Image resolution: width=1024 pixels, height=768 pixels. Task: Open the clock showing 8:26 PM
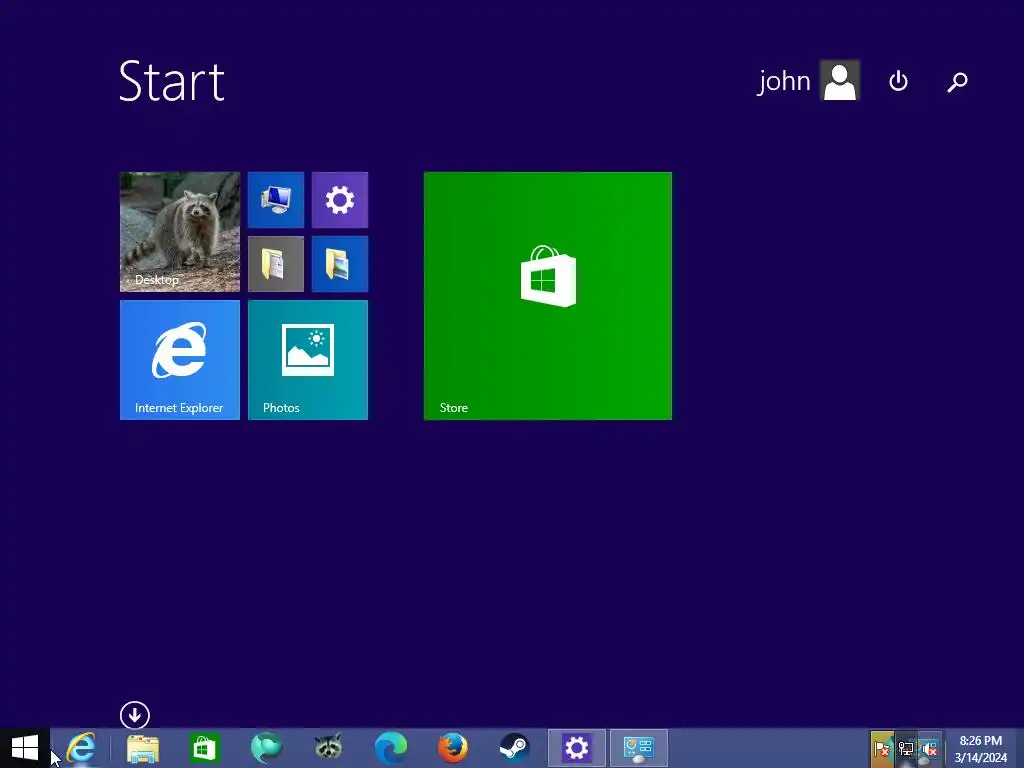click(981, 749)
